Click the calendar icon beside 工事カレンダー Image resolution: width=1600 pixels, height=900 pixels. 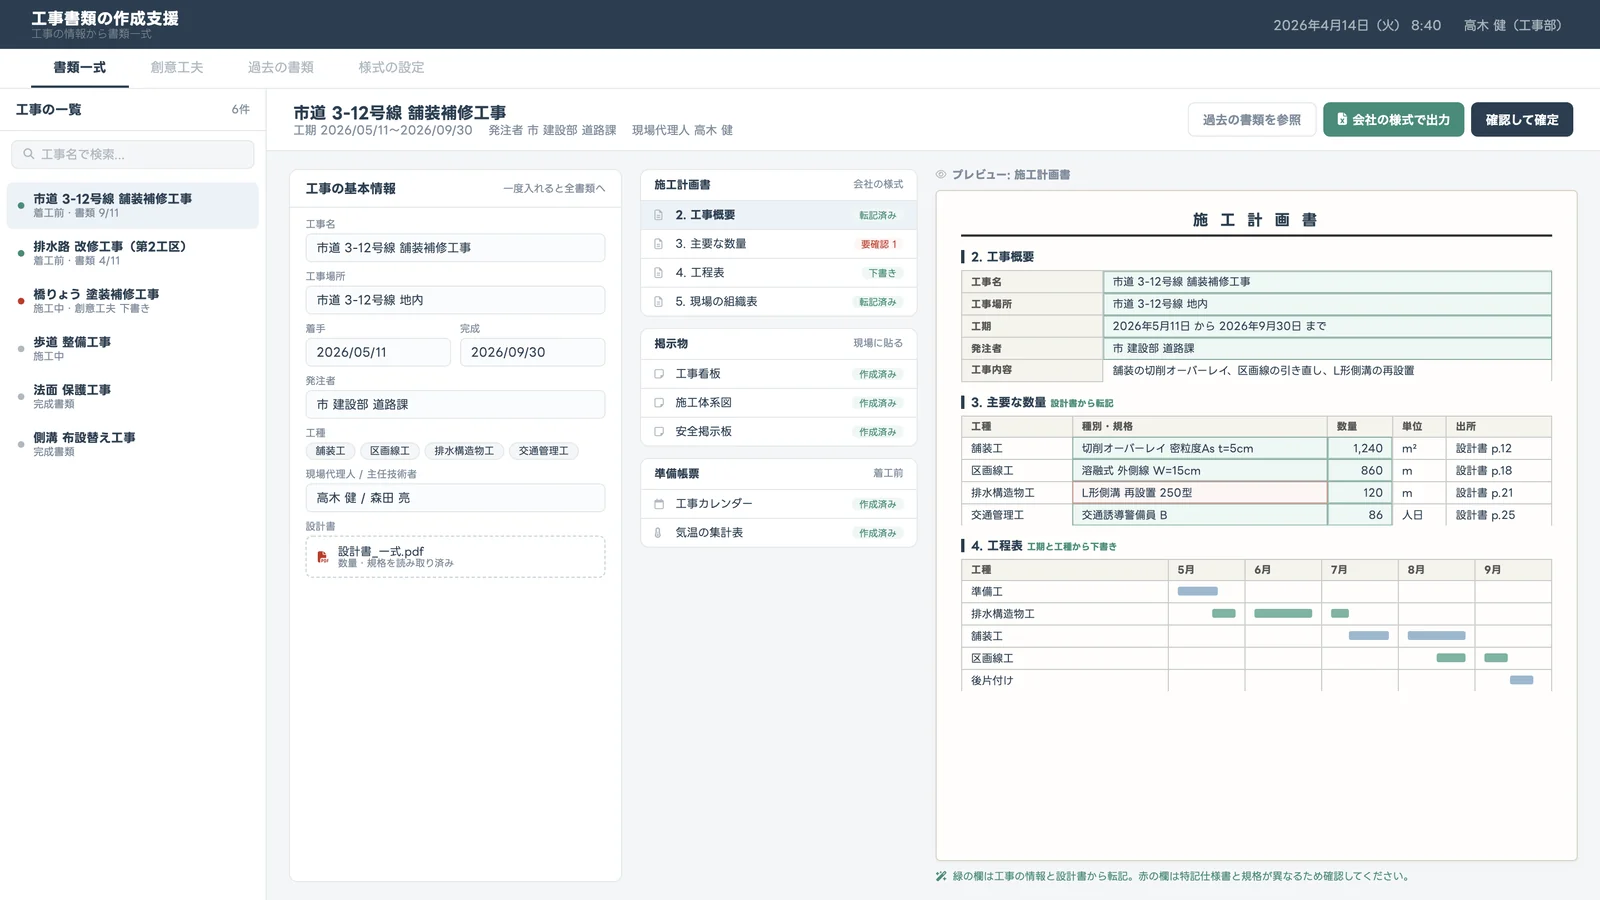(659, 504)
